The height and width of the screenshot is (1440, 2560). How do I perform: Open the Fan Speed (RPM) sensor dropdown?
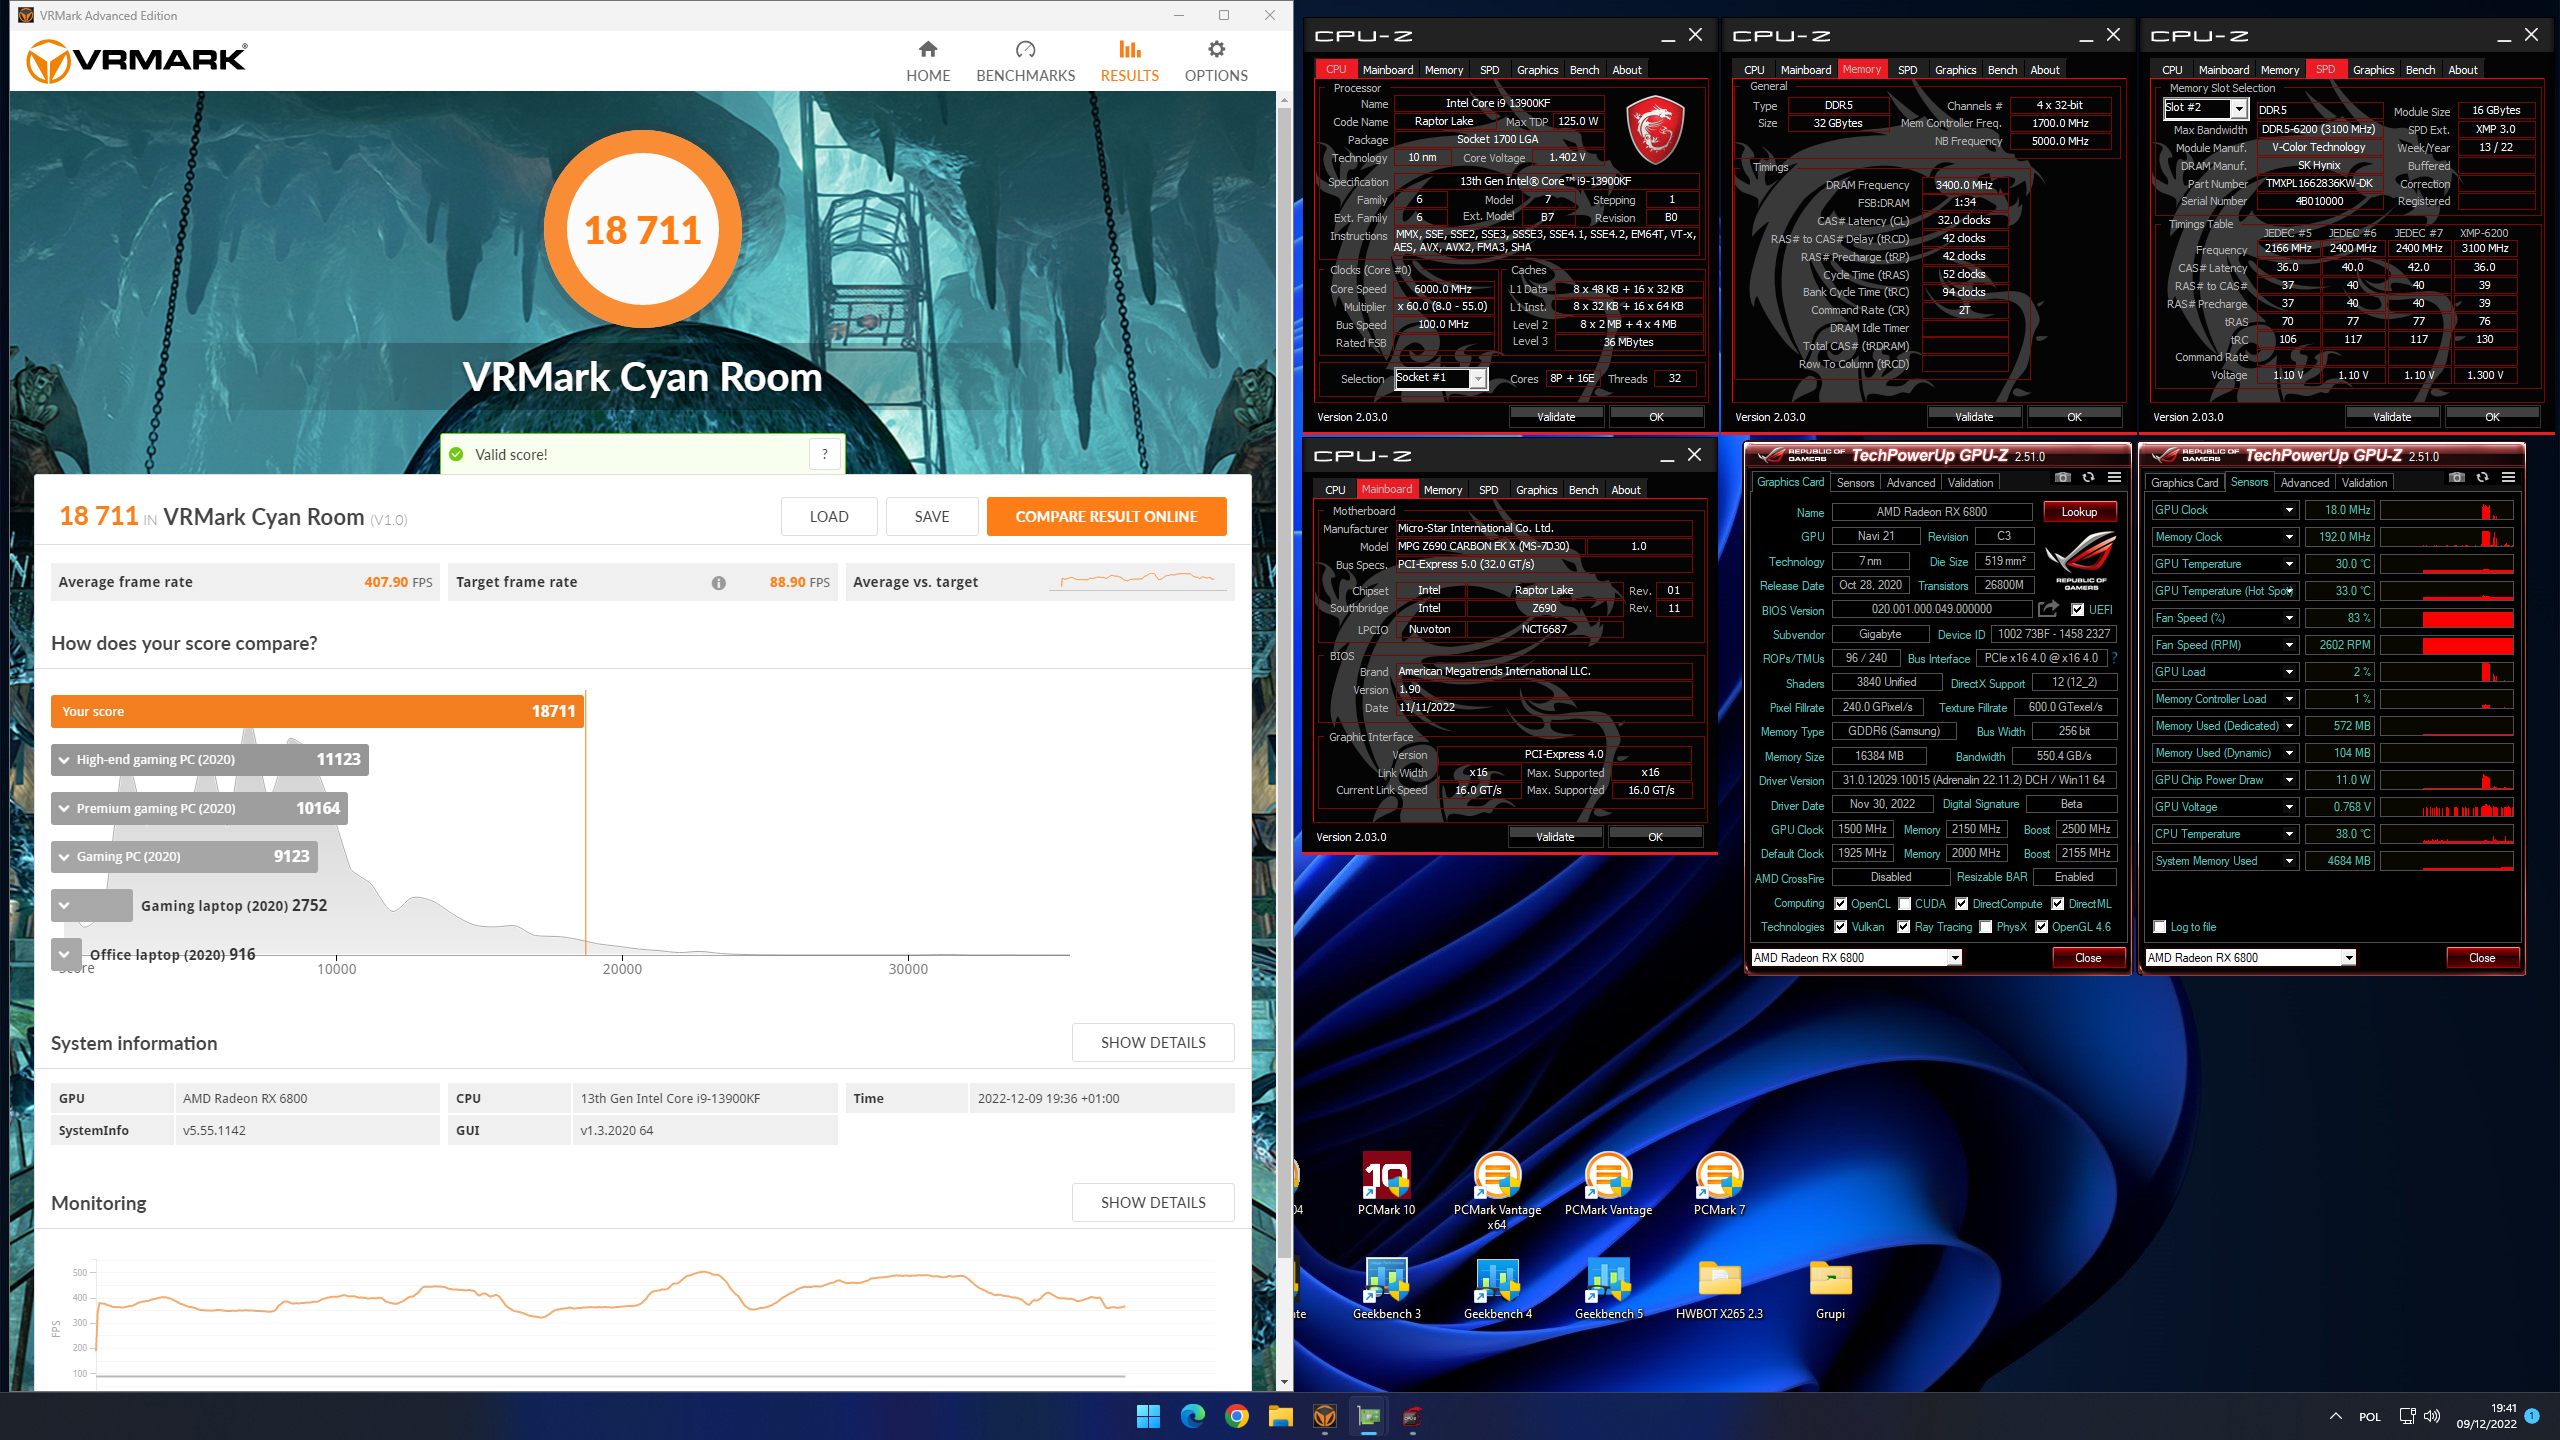click(x=2289, y=645)
